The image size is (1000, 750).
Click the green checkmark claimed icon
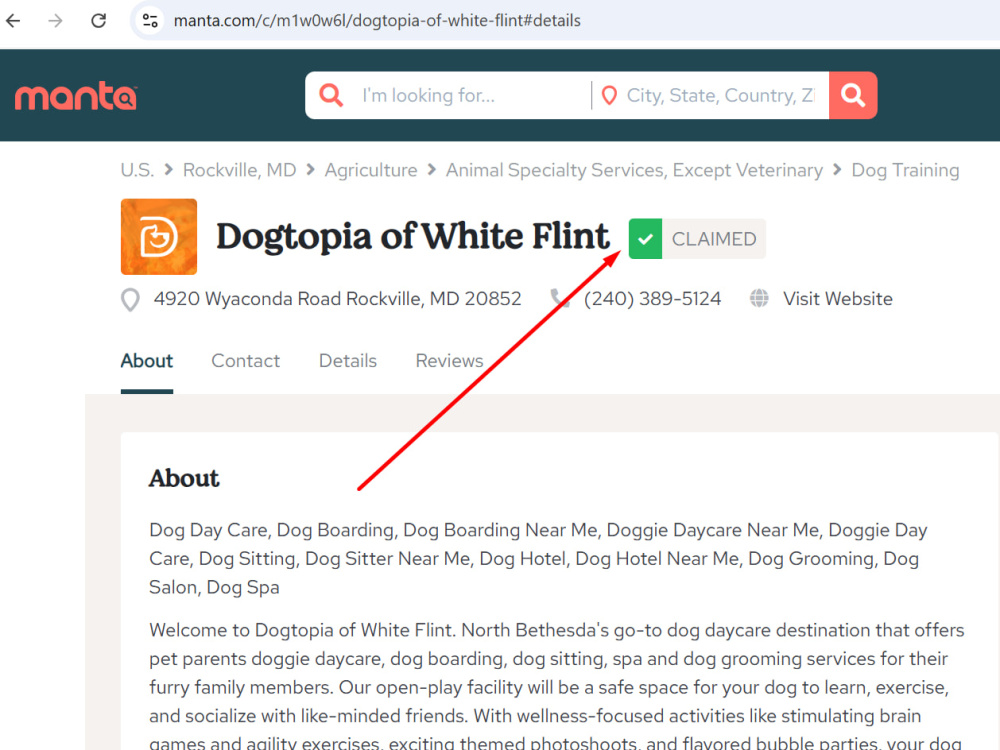[645, 239]
